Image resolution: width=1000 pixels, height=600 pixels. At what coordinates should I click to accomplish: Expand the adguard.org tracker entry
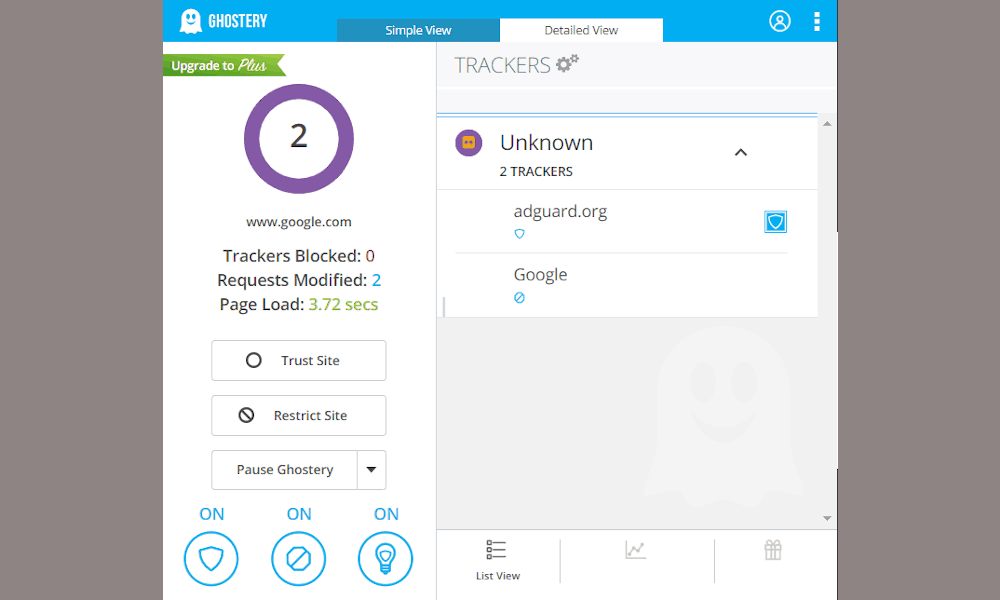[560, 212]
